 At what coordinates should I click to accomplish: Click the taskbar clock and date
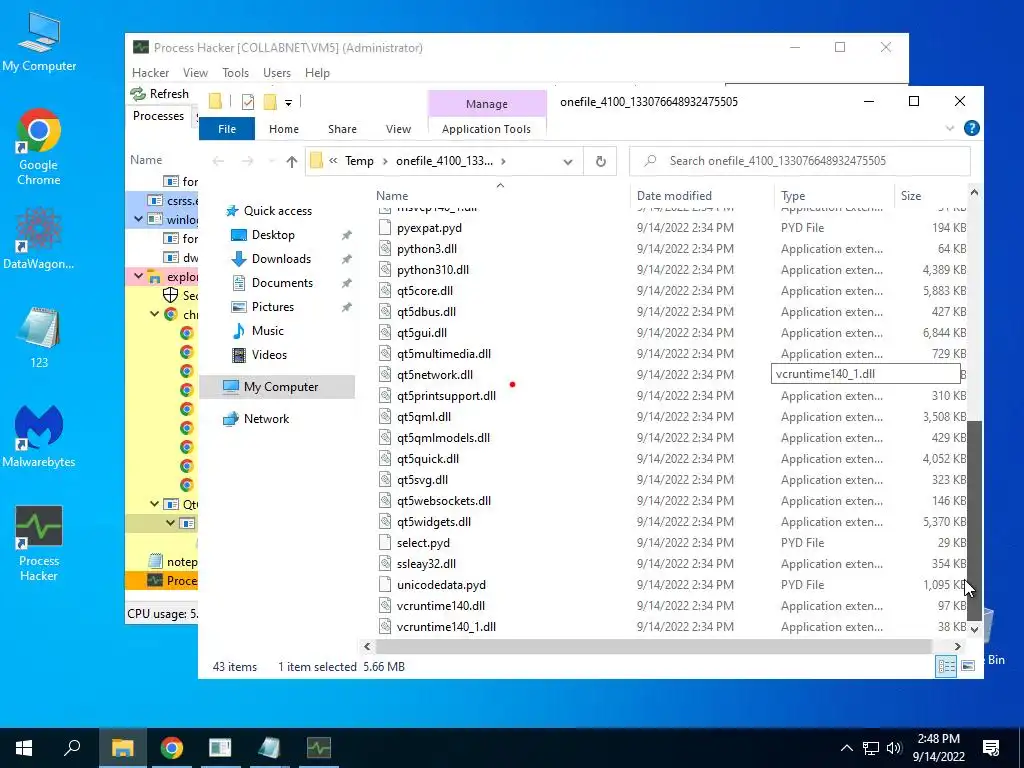(x=938, y=748)
